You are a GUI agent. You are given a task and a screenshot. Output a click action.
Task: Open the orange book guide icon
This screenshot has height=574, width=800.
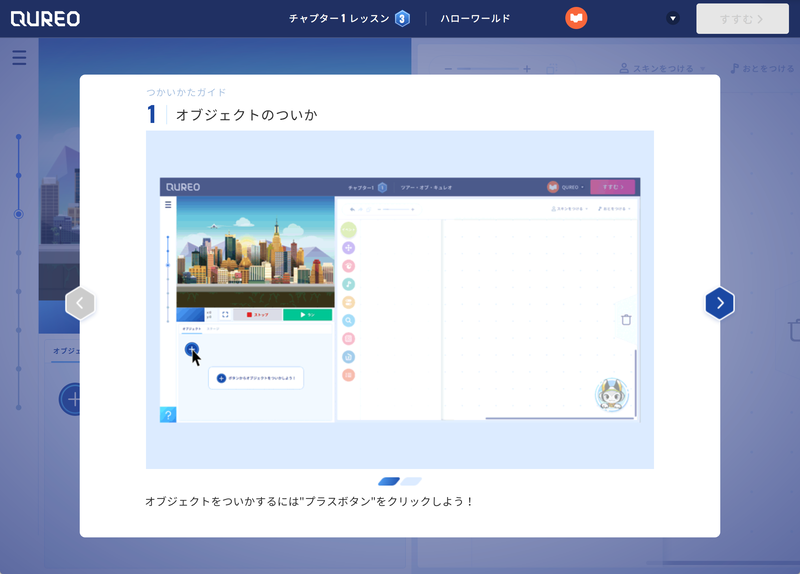pyautogui.click(x=576, y=18)
